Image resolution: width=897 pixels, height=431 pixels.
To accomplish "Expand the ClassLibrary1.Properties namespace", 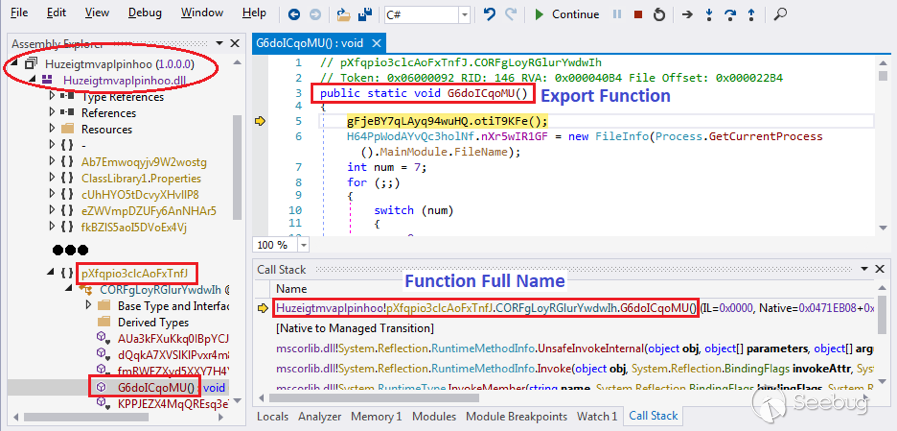I will coord(53,178).
